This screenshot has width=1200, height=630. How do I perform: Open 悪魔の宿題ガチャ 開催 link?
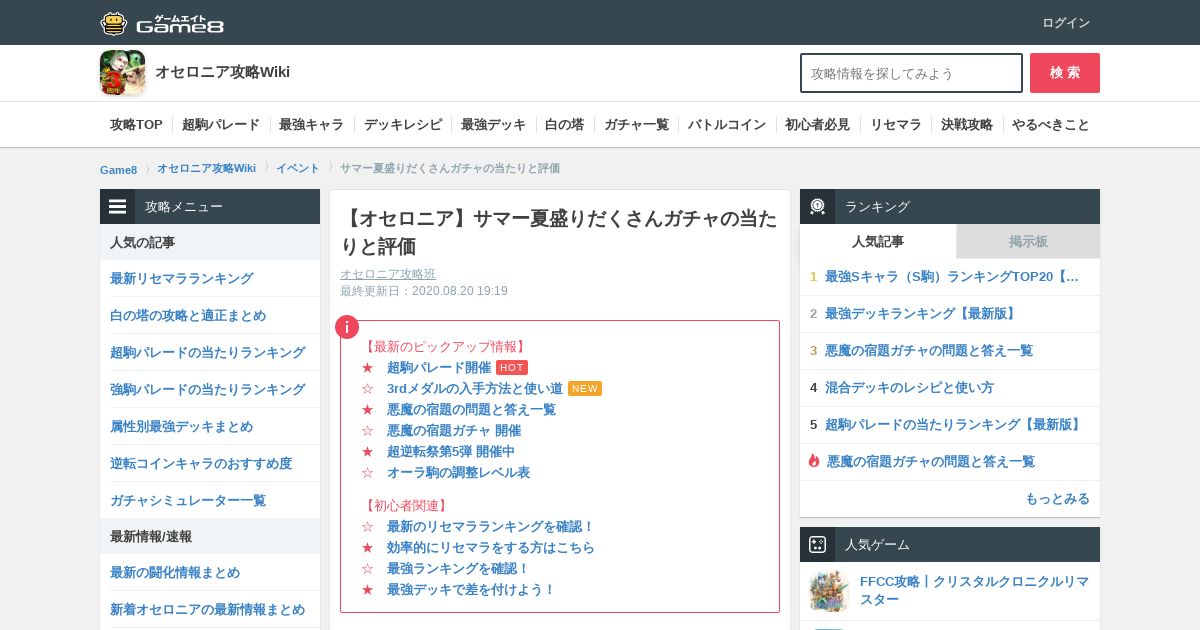click(454, 430)
